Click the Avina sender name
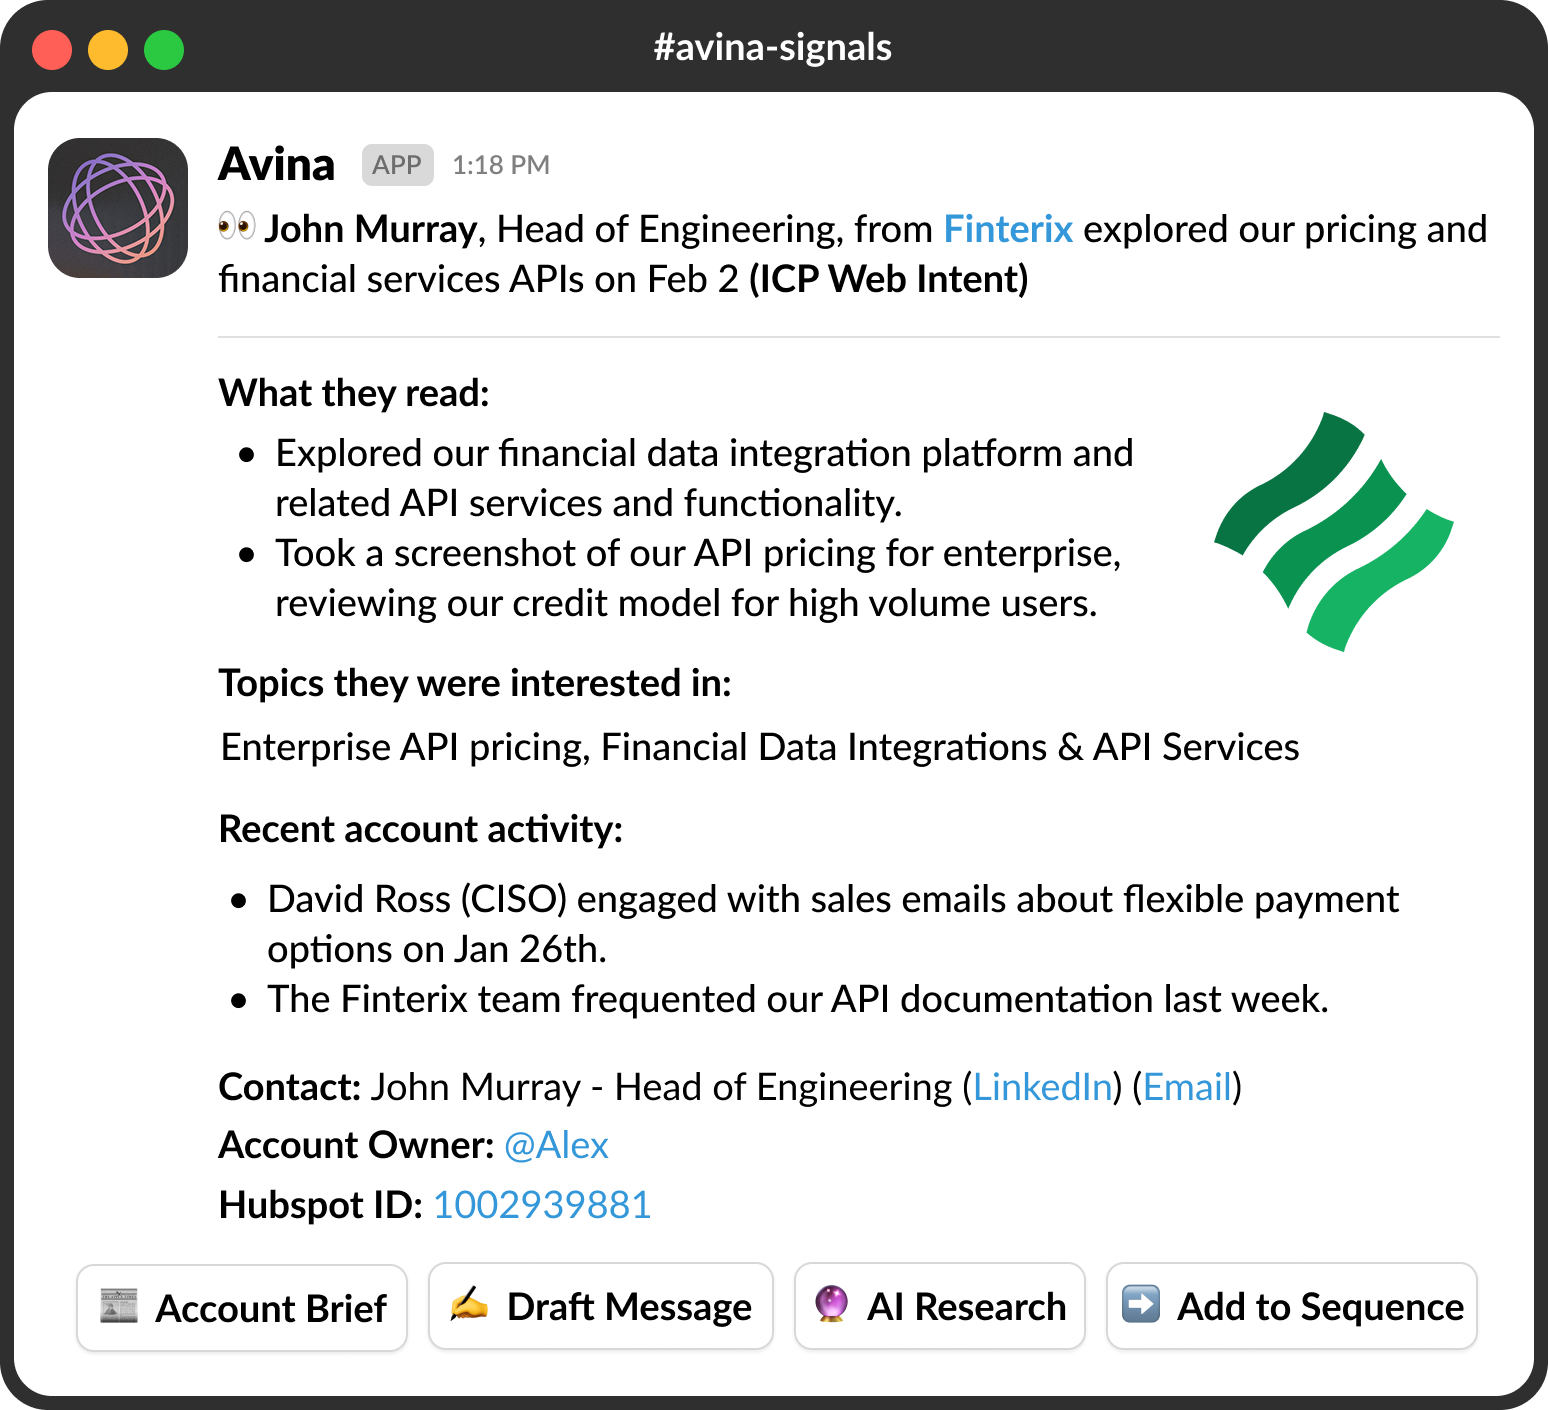The width and height of the screenshot is (1548, 1410). point(277,165)
